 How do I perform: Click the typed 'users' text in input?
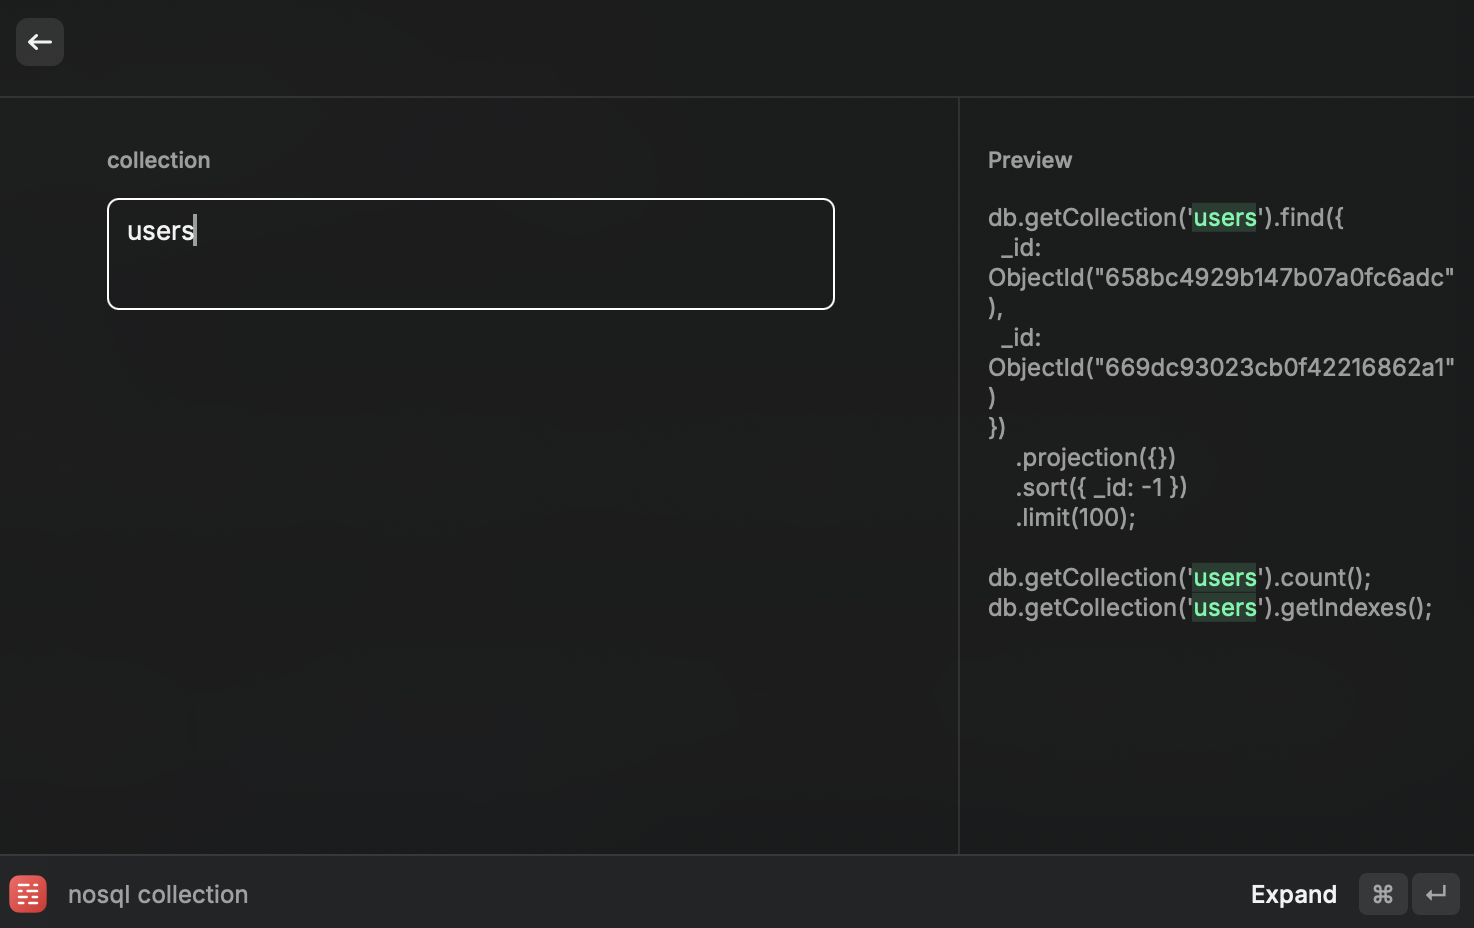pos(160,231)
